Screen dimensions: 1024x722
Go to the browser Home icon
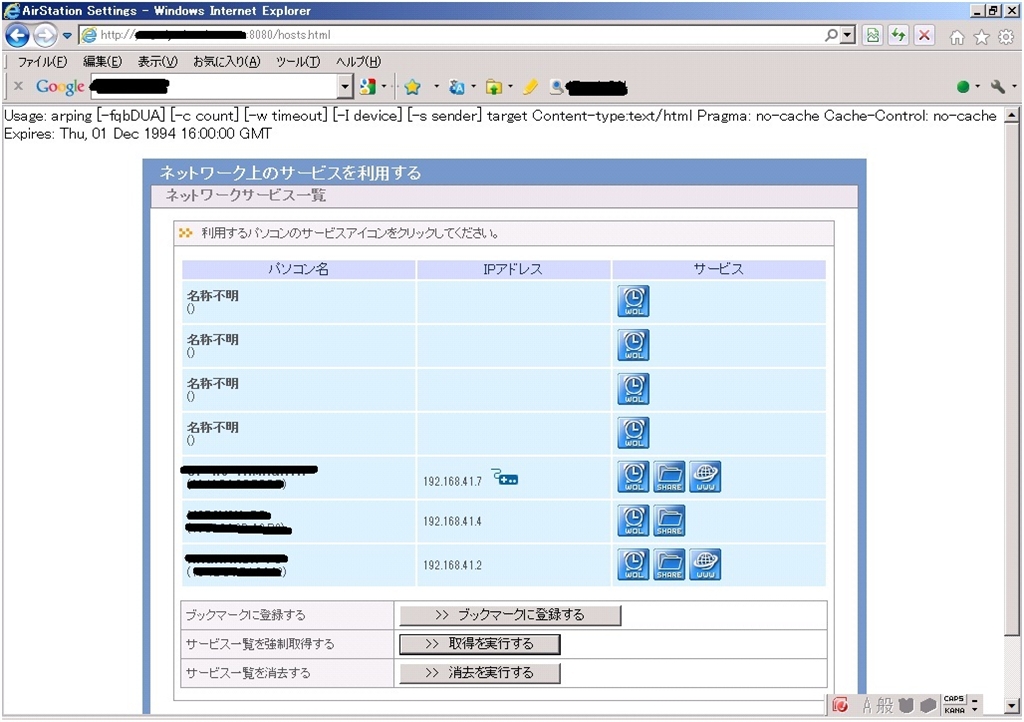pos(957,37)
